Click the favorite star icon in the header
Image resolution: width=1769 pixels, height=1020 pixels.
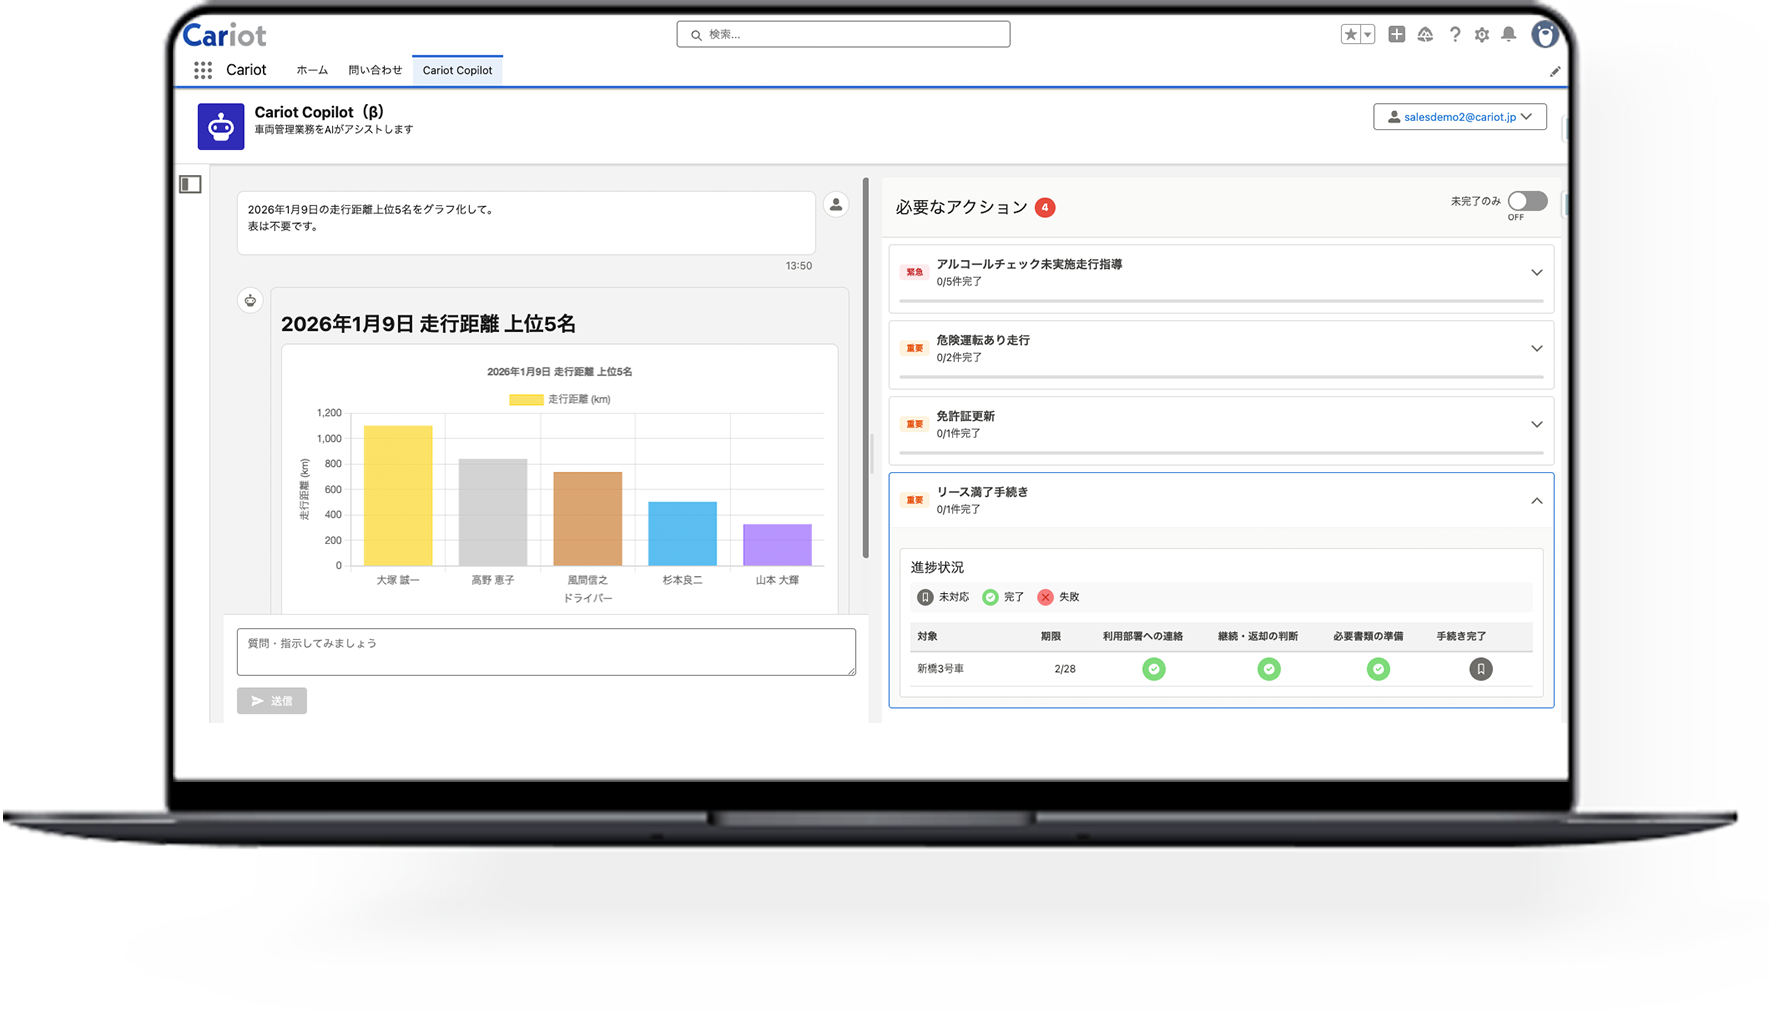pyautogui.click(x=1349, y=34)
